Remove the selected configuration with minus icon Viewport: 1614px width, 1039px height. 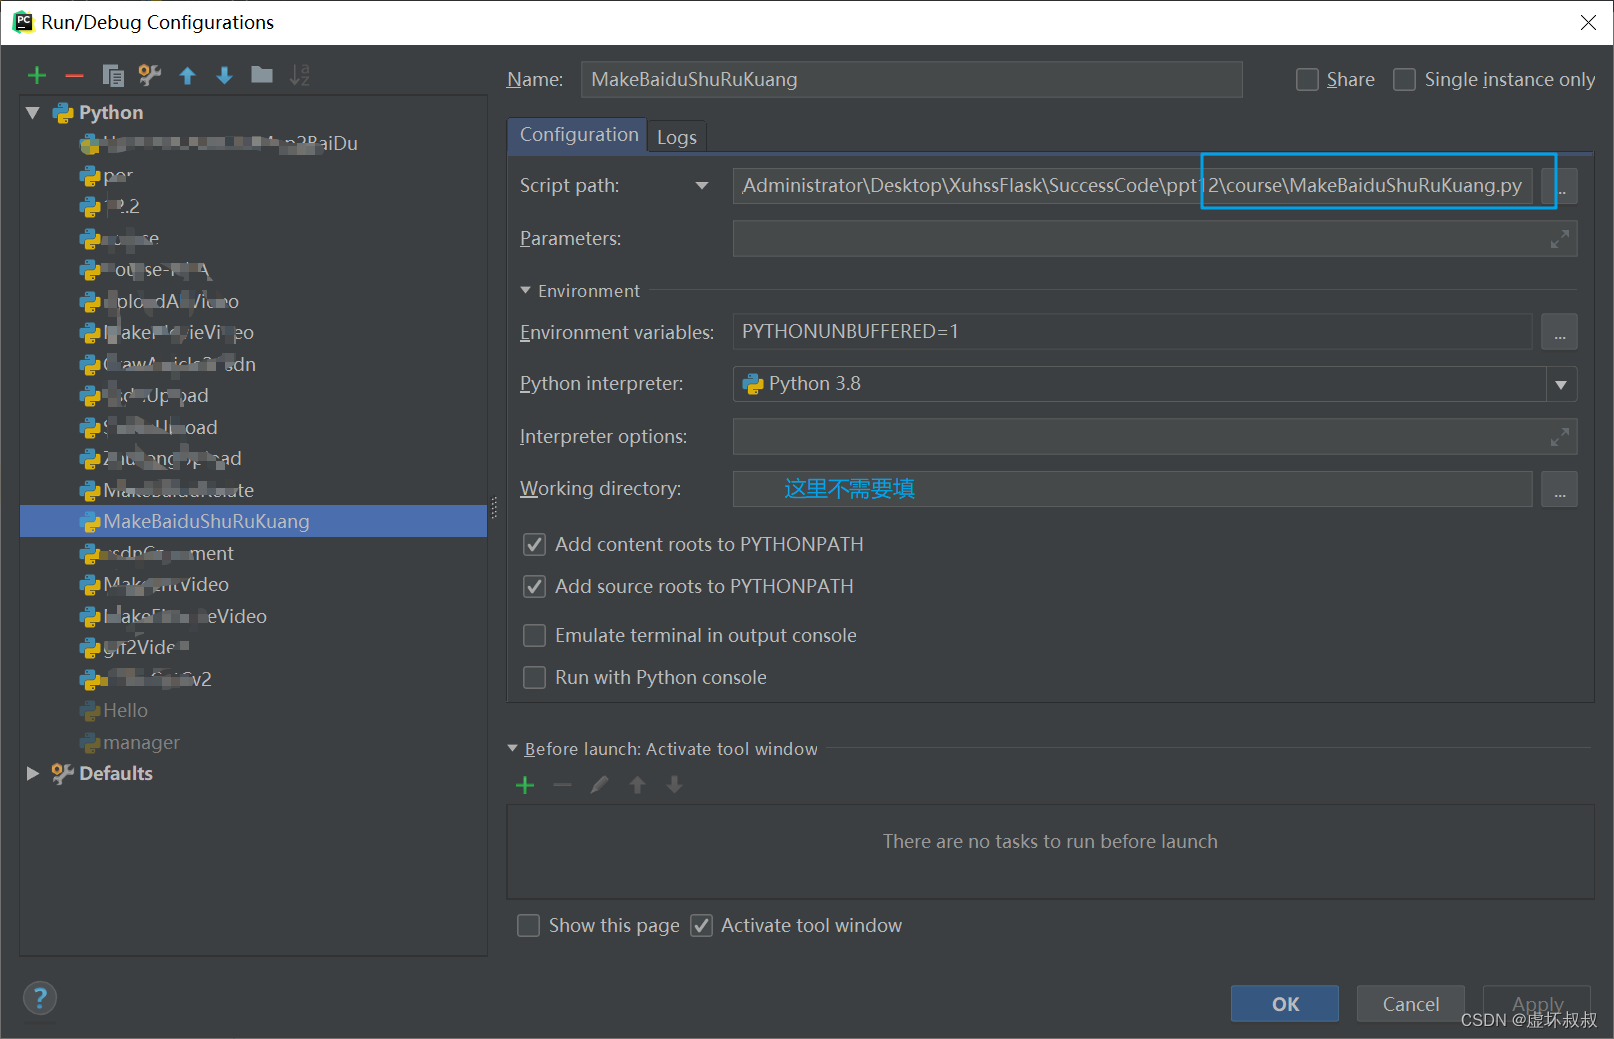coord(74,75)
